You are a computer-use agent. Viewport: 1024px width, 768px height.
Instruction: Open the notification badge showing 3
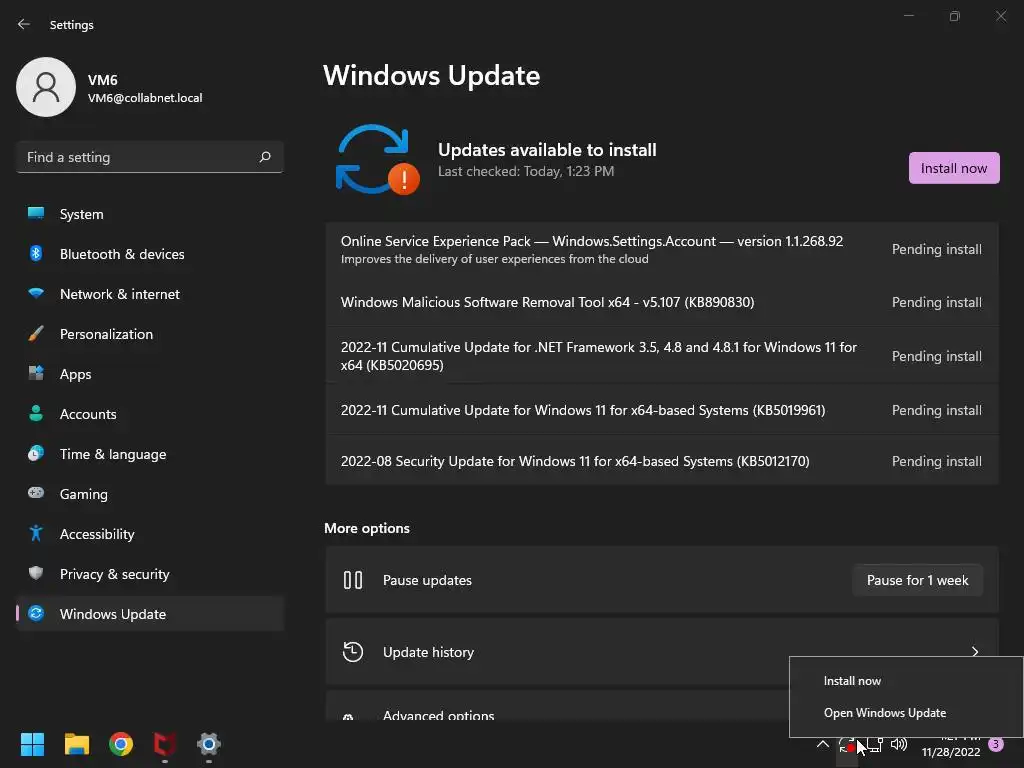click(x=995, y=744)
